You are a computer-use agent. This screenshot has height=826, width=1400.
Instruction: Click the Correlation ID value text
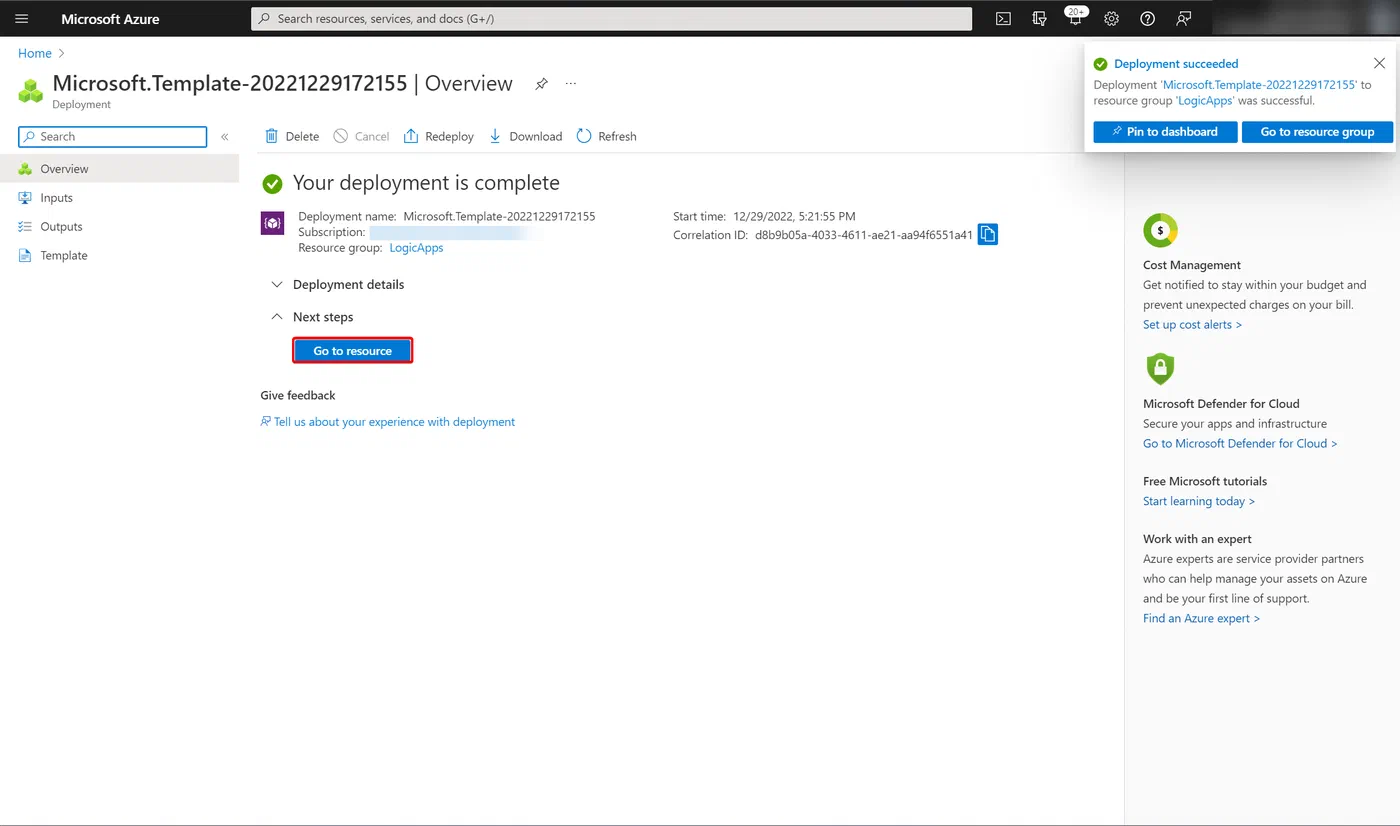(x=864, y=236)
